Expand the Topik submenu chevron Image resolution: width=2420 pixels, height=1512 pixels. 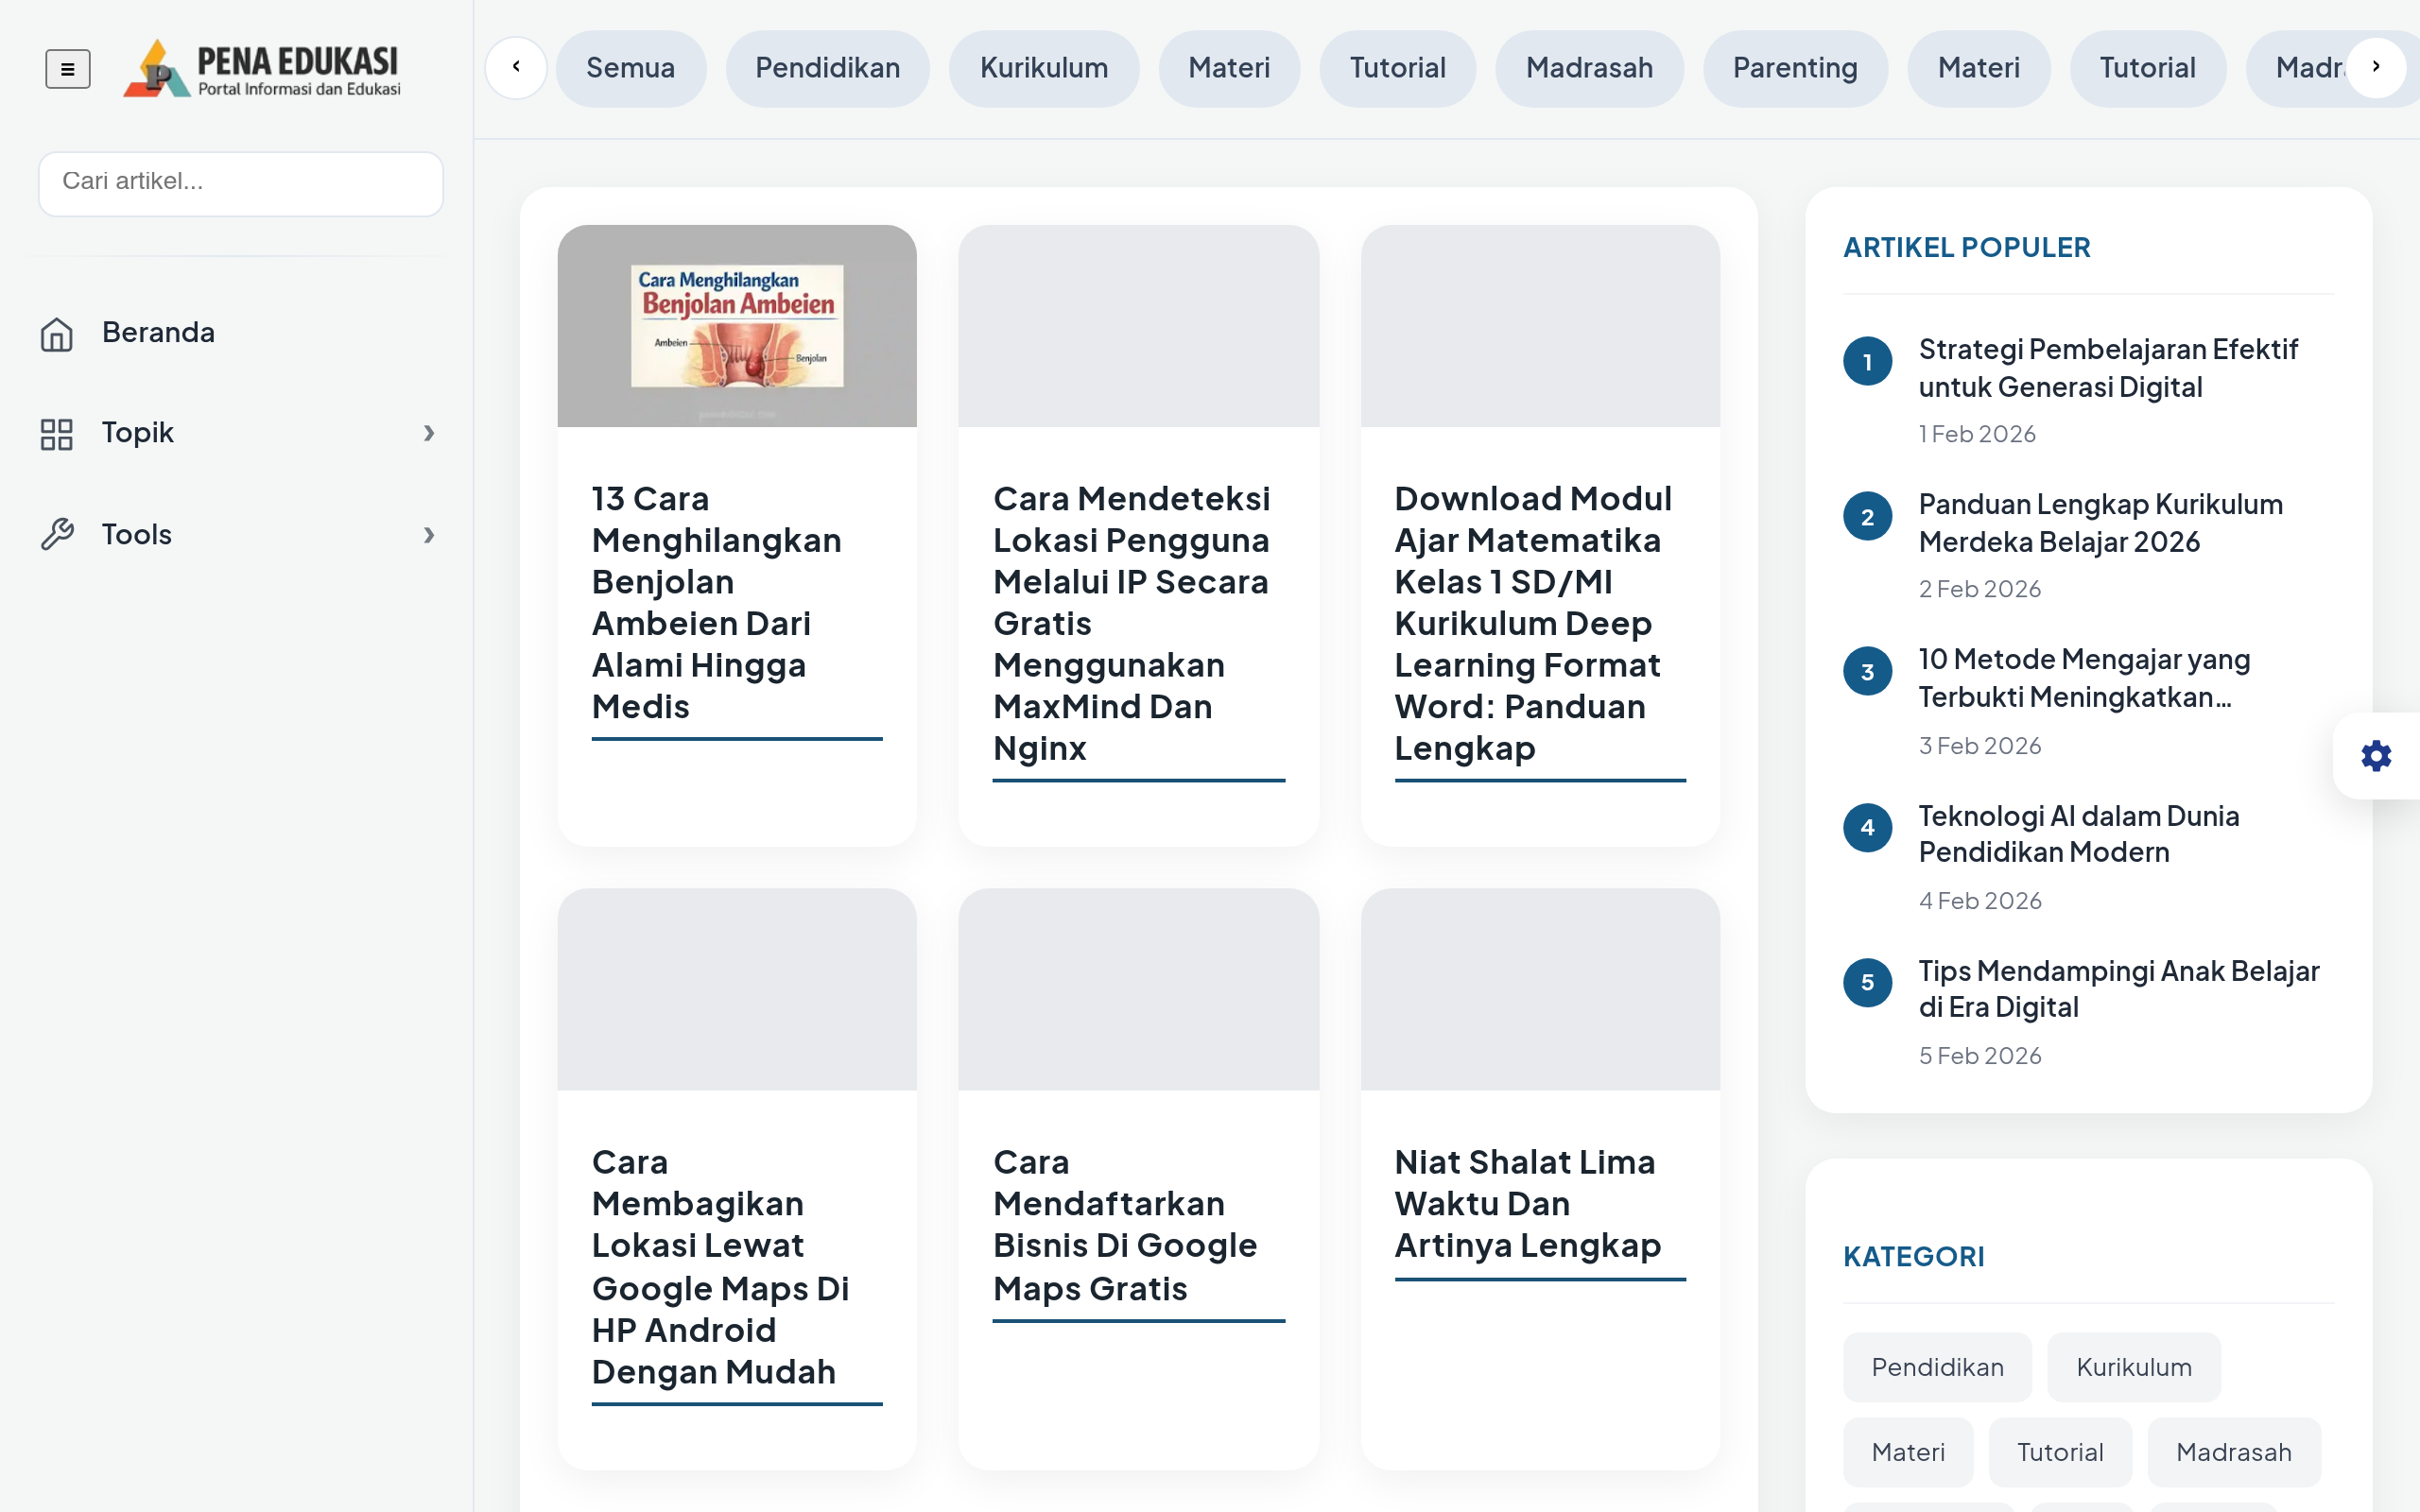(429, 433)
